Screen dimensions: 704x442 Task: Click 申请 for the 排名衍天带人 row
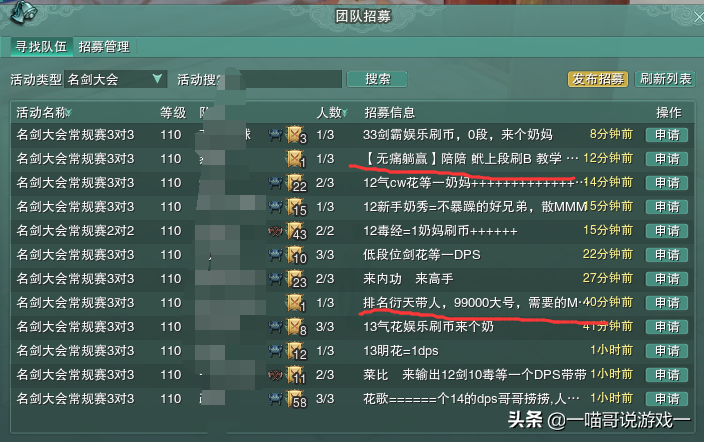pos(667,303)
